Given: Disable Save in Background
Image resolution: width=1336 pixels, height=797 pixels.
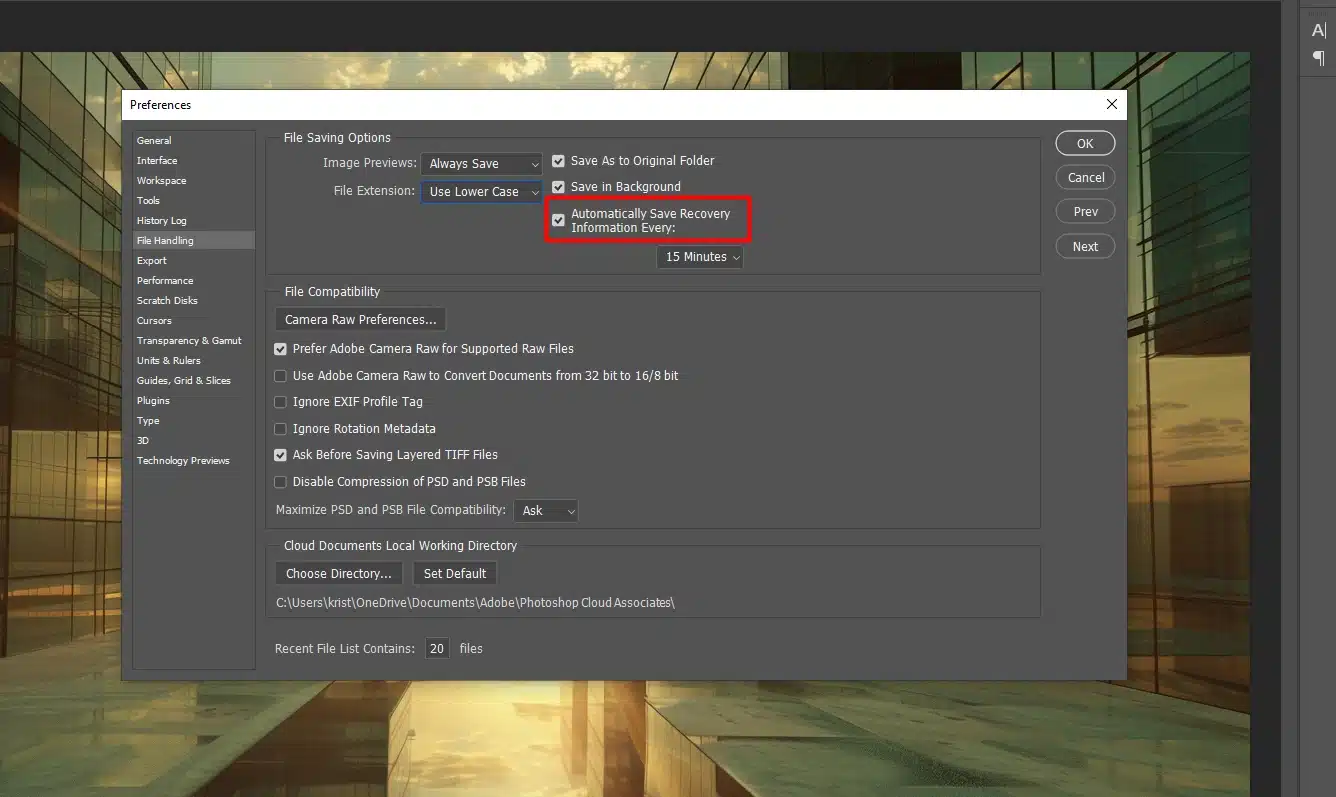Looking at the screenshot, I should coord(558,186).
